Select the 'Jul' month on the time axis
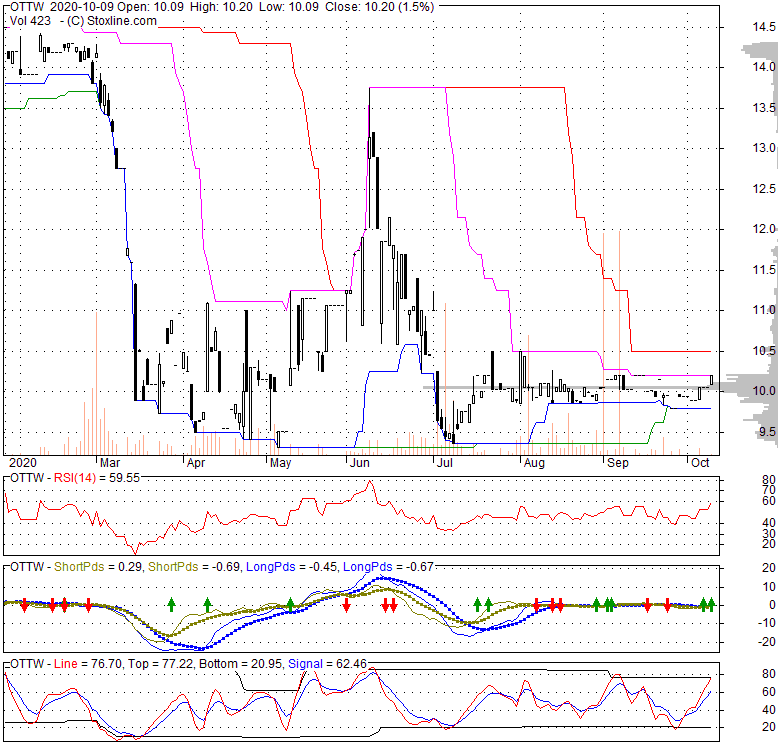The height and width of the screenshot is (745, 780). 444,463
